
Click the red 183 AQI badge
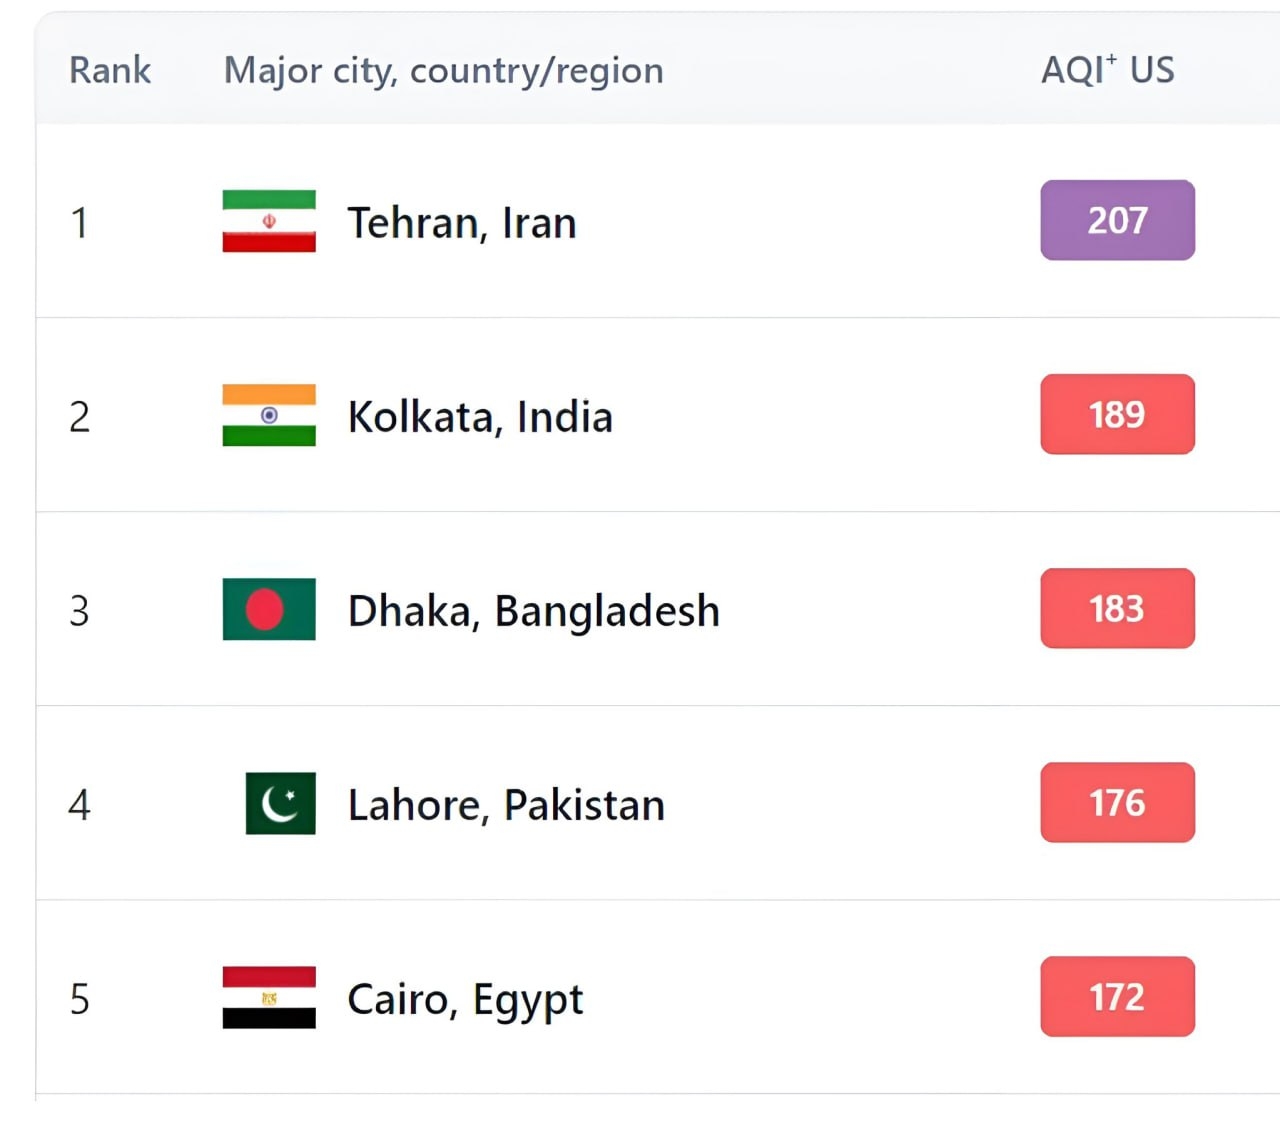1117,608
